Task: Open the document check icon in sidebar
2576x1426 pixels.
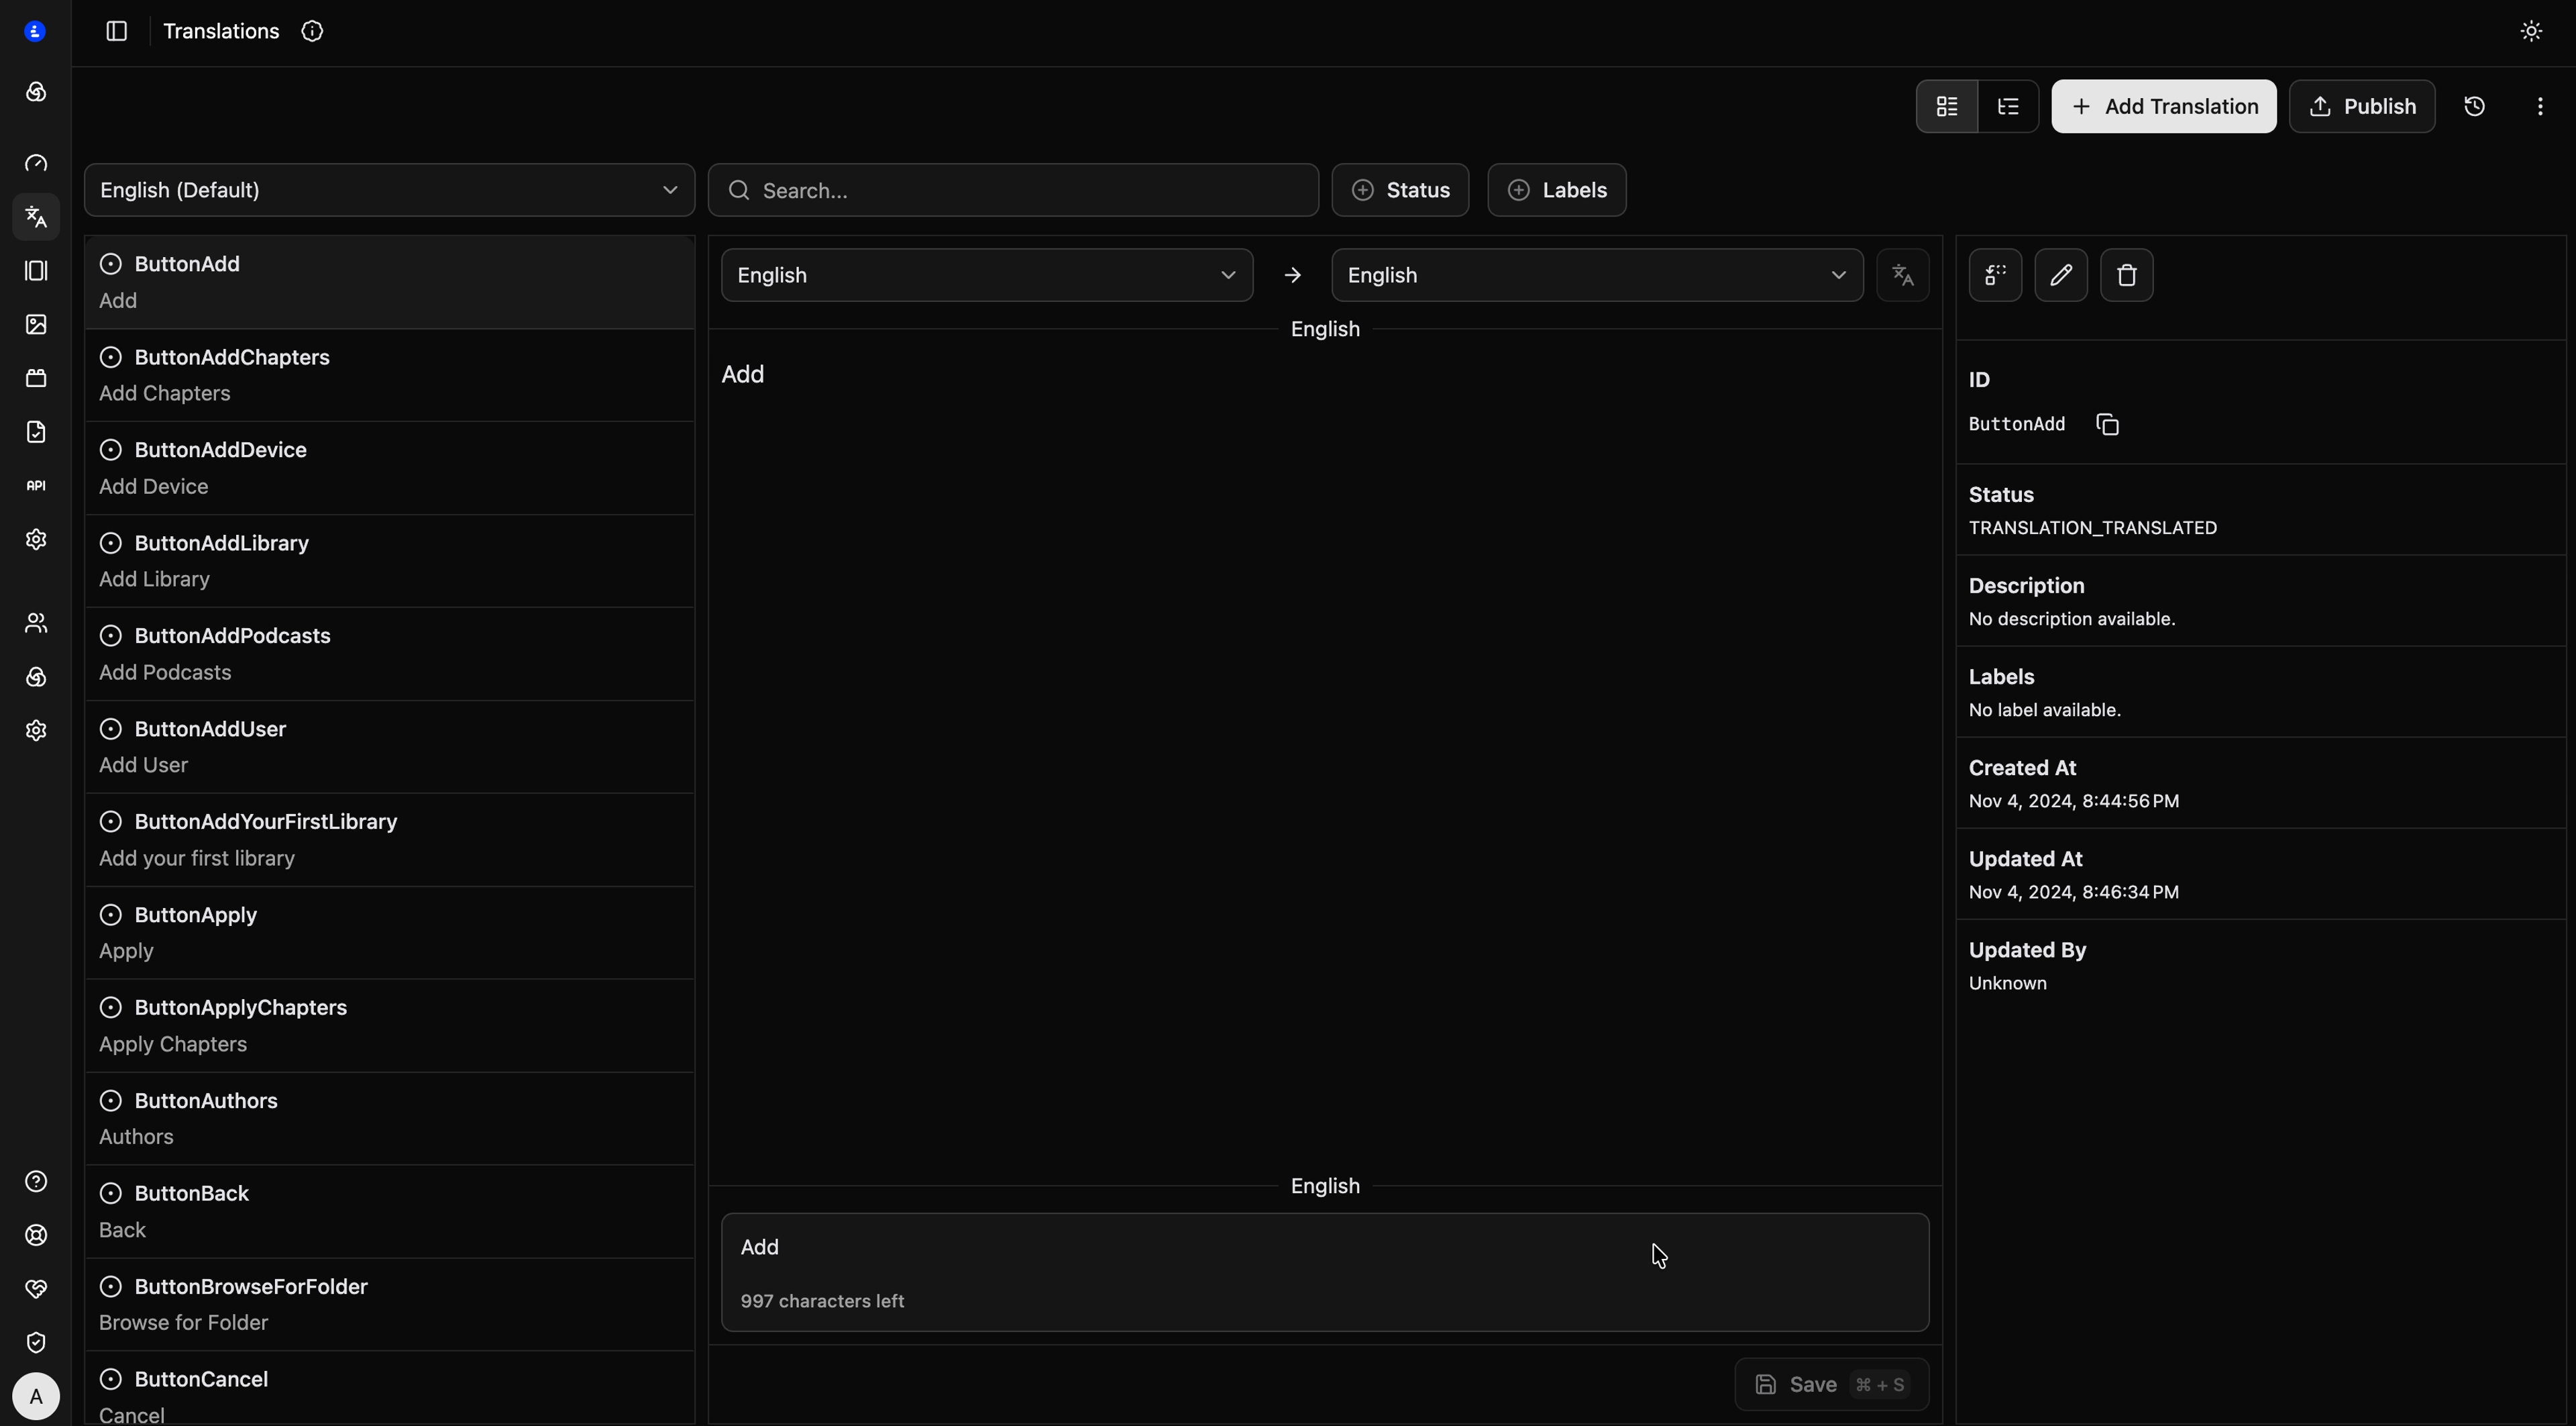Action: point(36,432)
